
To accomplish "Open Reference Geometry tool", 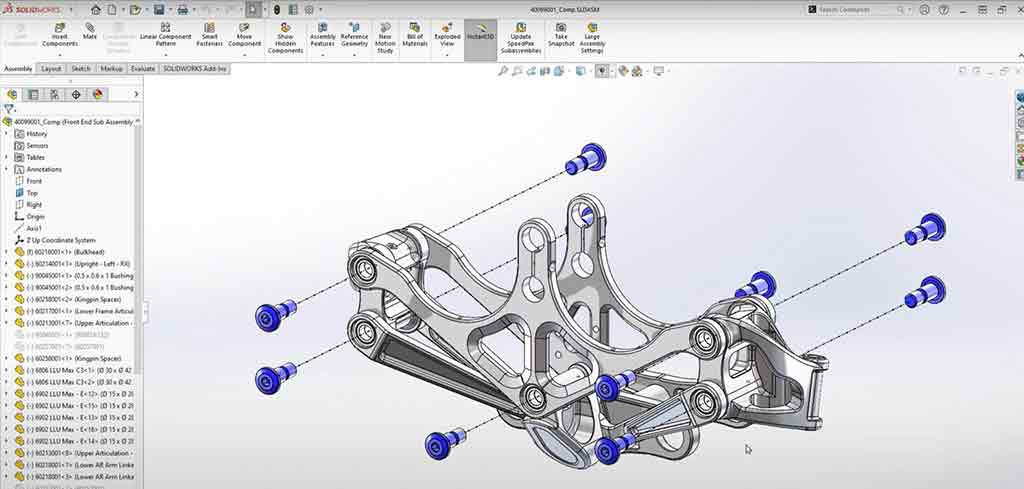I will 355,35.
